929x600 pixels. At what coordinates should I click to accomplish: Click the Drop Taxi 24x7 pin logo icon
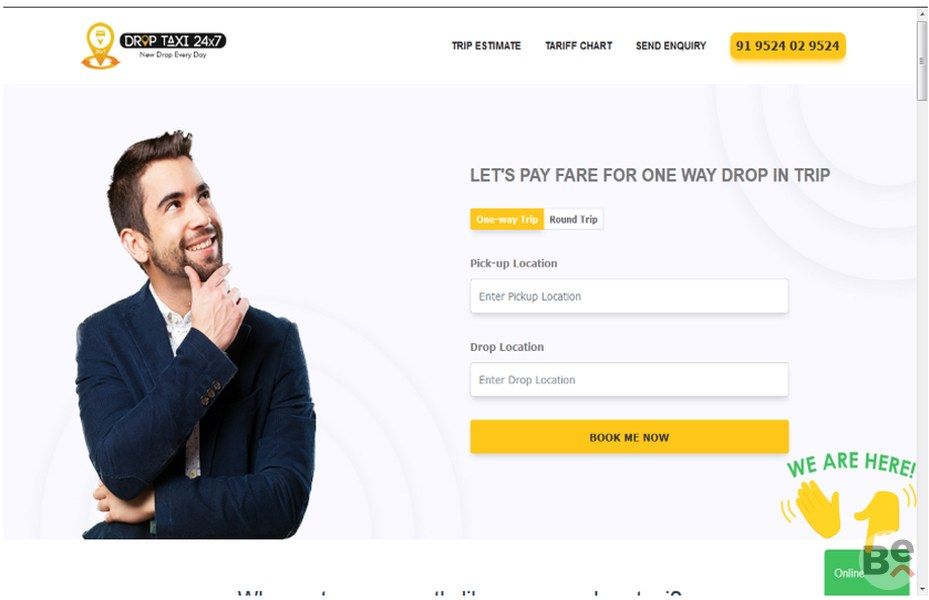pyautogui.click(x=100, y=46)
